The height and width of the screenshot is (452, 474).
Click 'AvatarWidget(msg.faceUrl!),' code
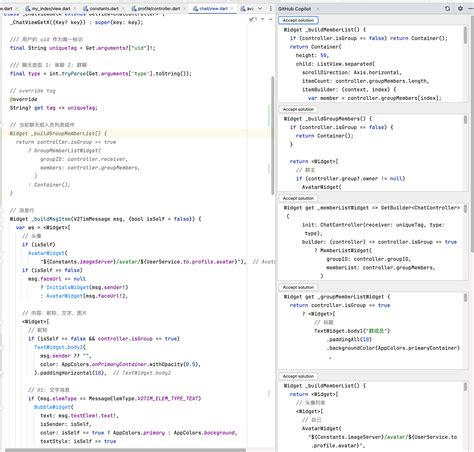(87, 296)
